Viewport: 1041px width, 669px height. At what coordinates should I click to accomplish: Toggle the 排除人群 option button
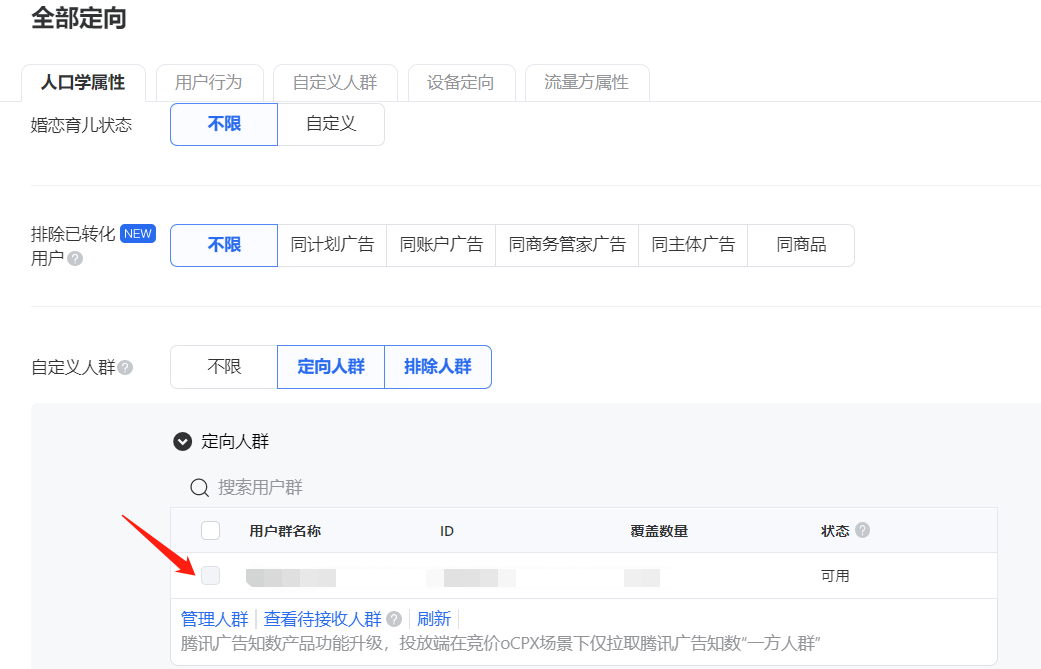438,366
